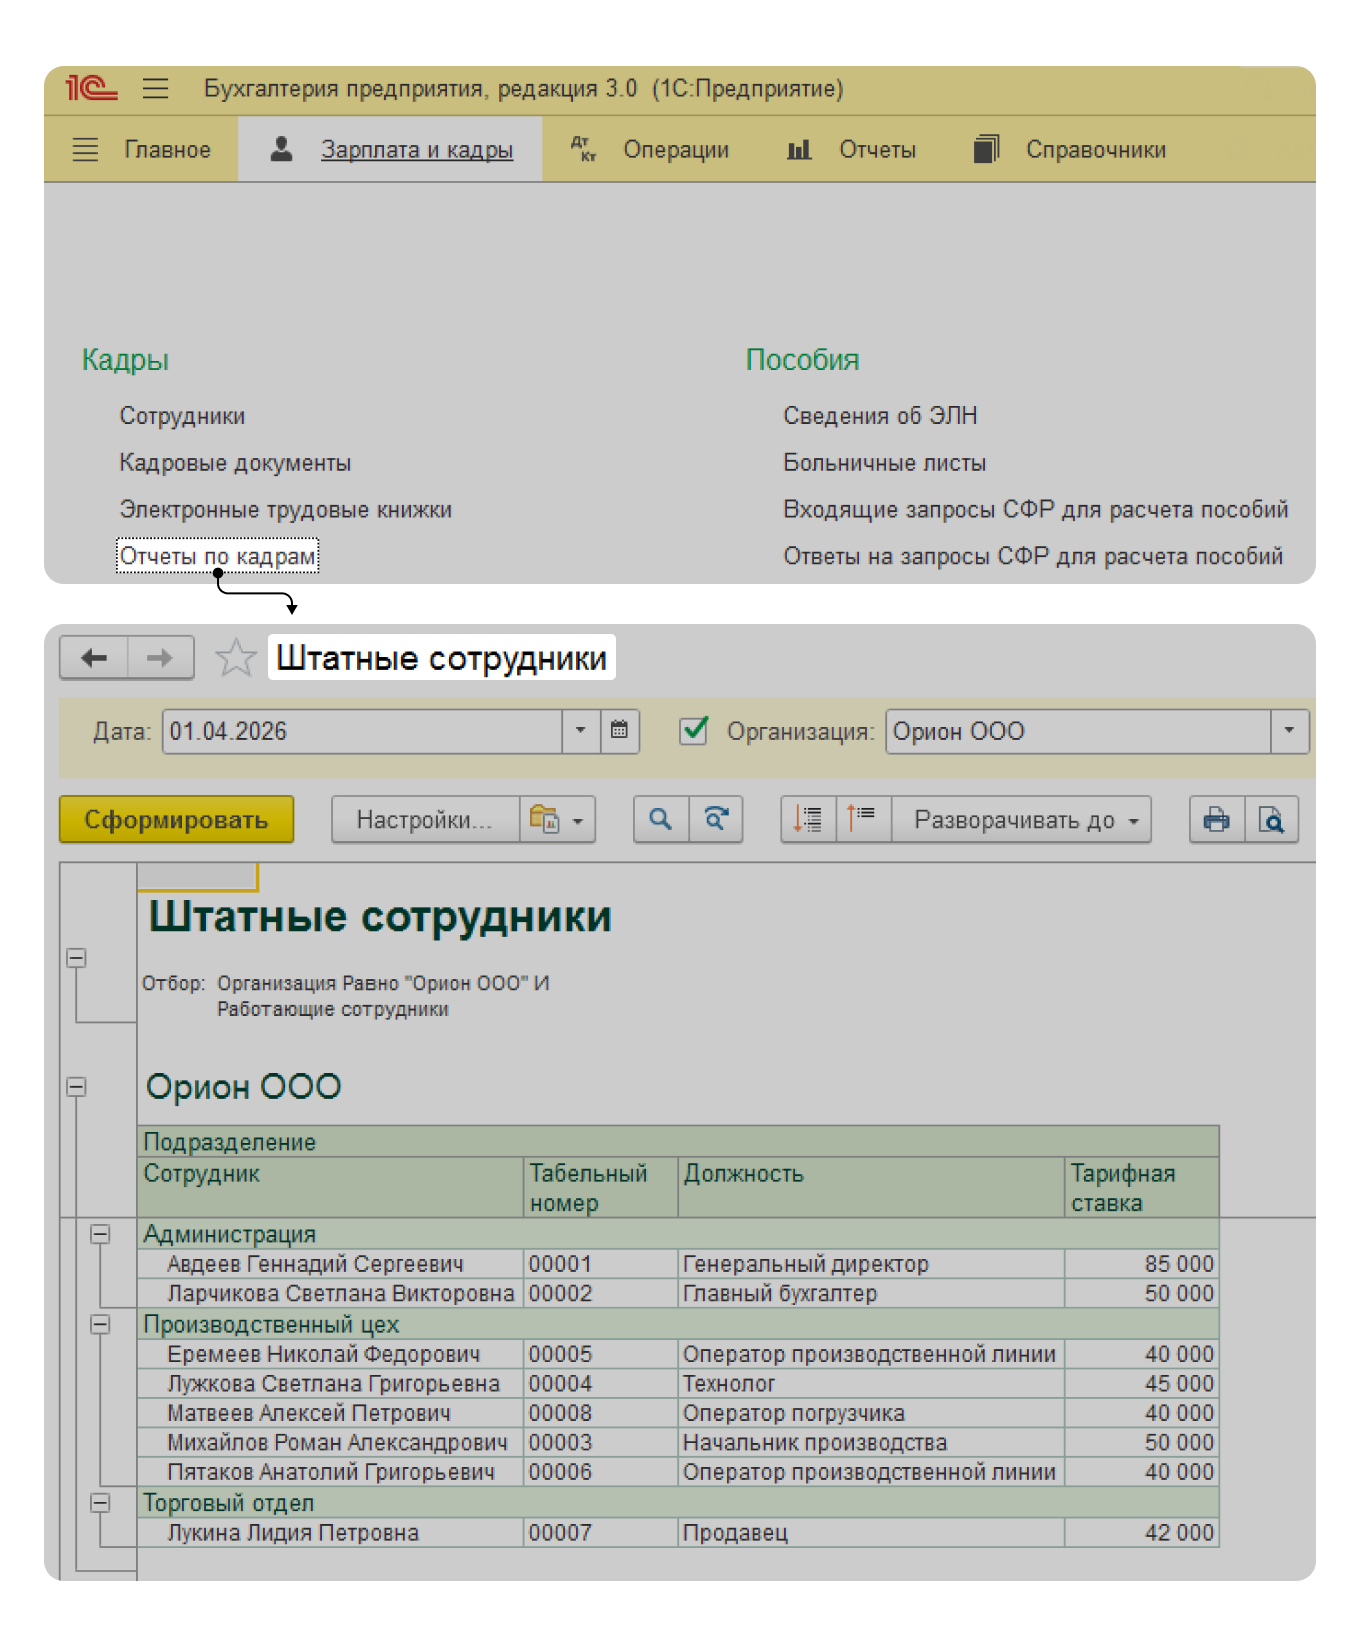The width and height of the screenshot is (1360, 1647).
Task: Click the back navigation arrow
Action: (94, 658)
